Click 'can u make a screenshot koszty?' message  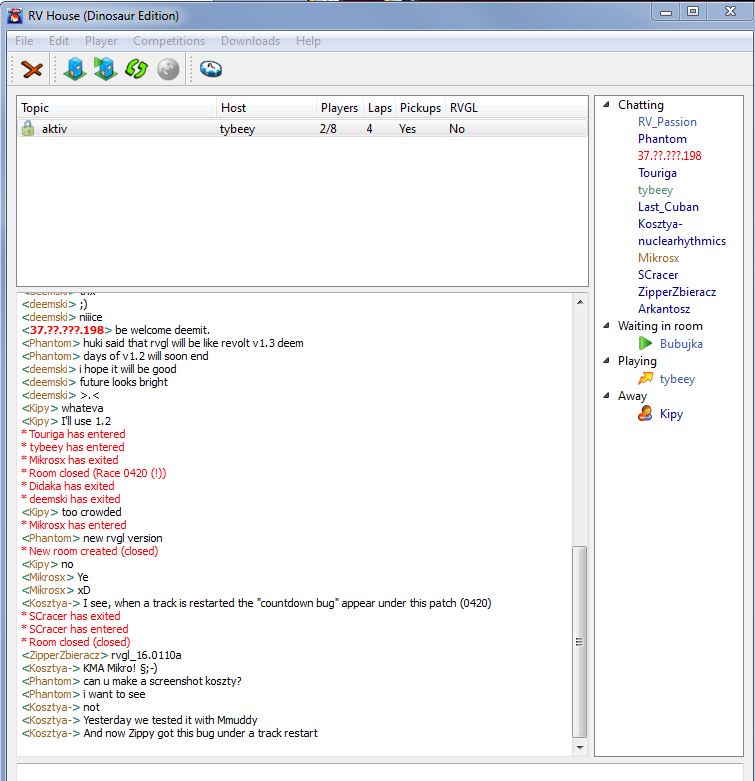(162, 681)
